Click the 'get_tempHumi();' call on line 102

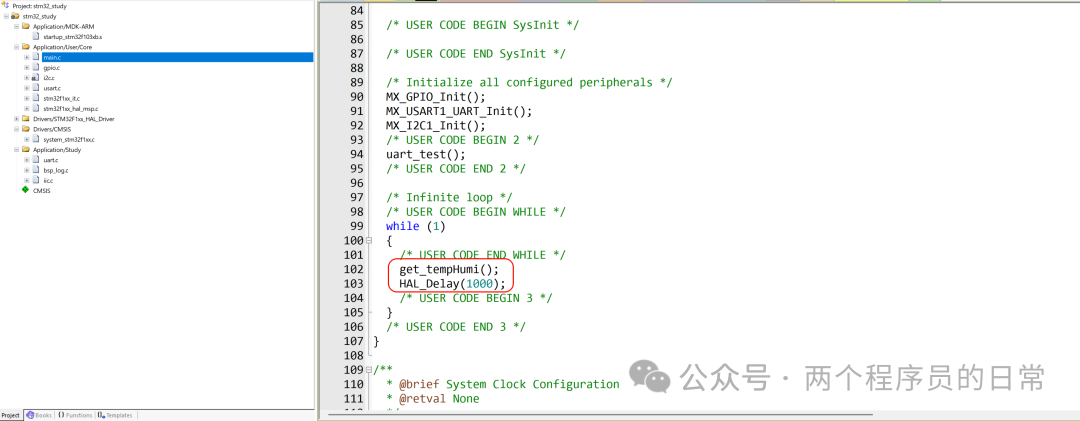448,269
